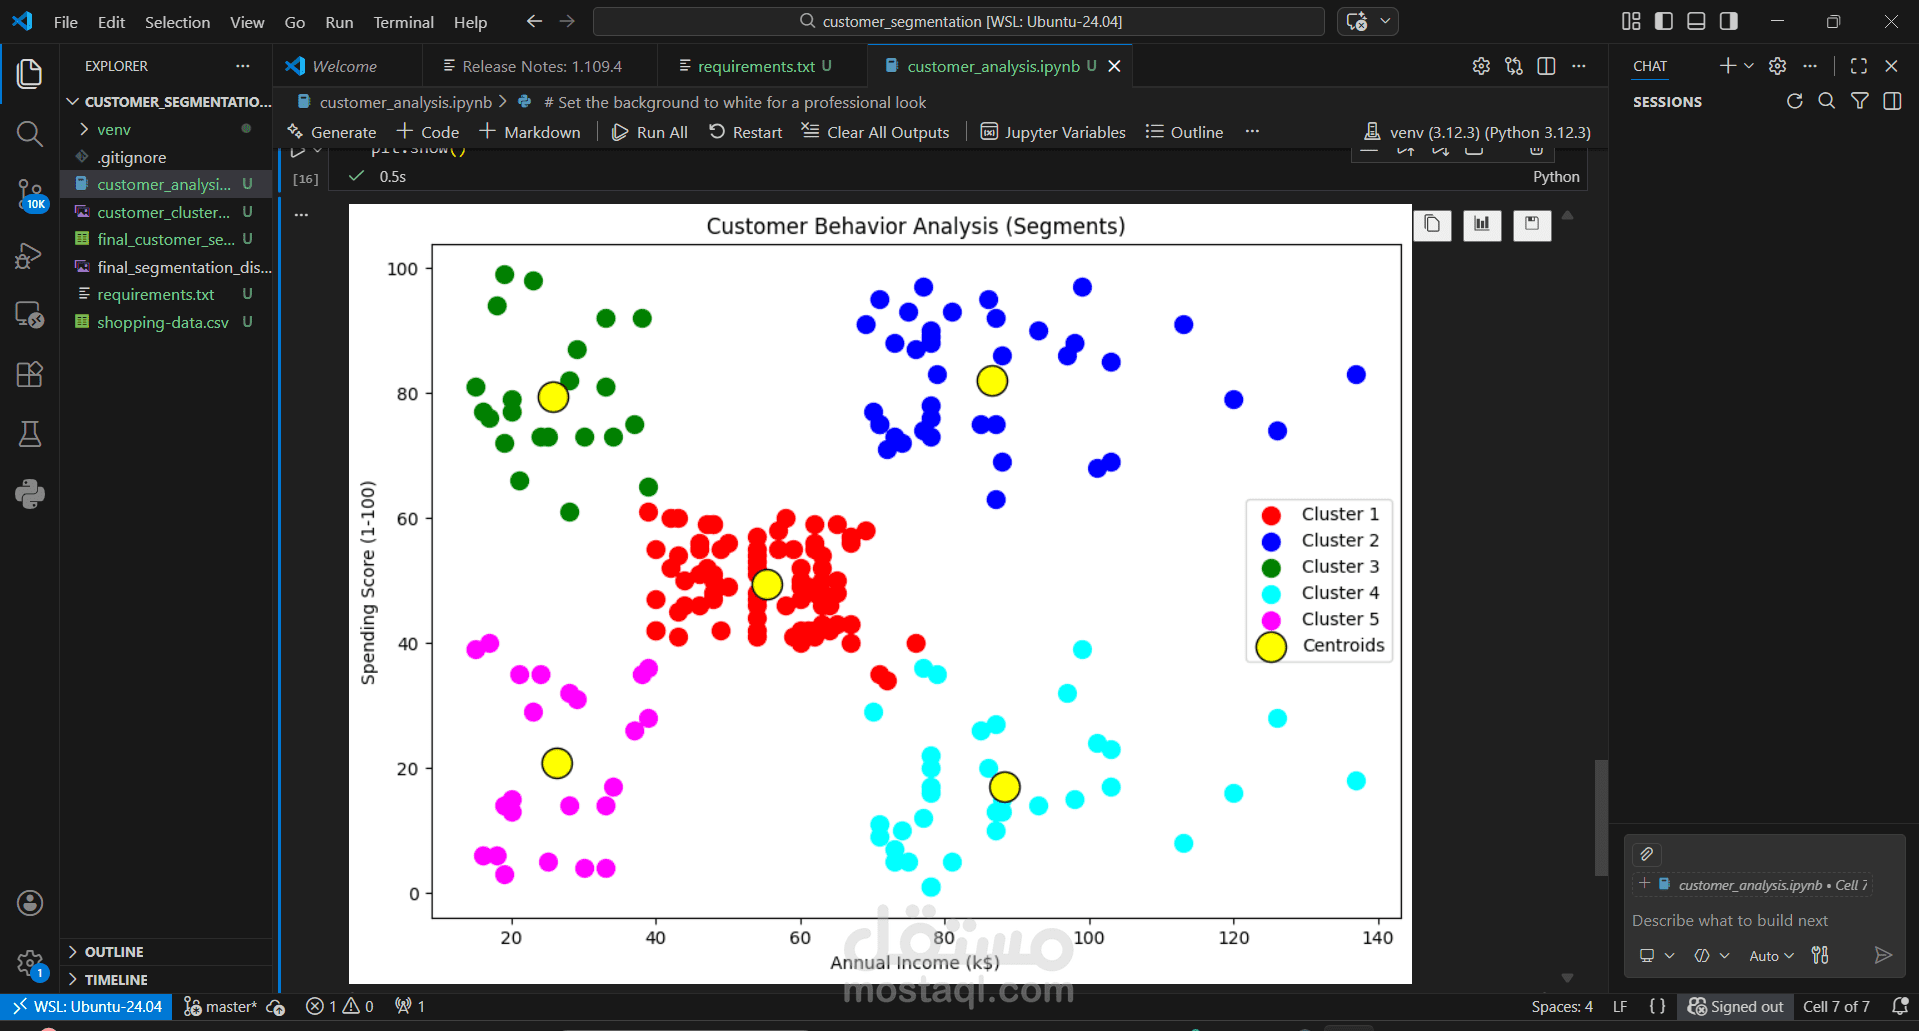This screenshot has width=1919, height=1031.
Task: Open the Auto model dropdown in chat
Action: click(x=1769, y=956)
